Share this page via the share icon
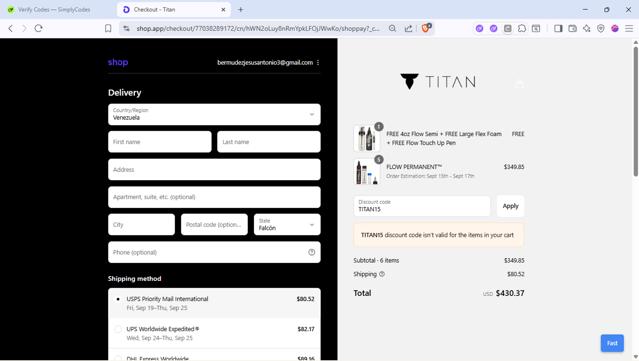This screenshot has width=639, height=361. pos(408,28)
